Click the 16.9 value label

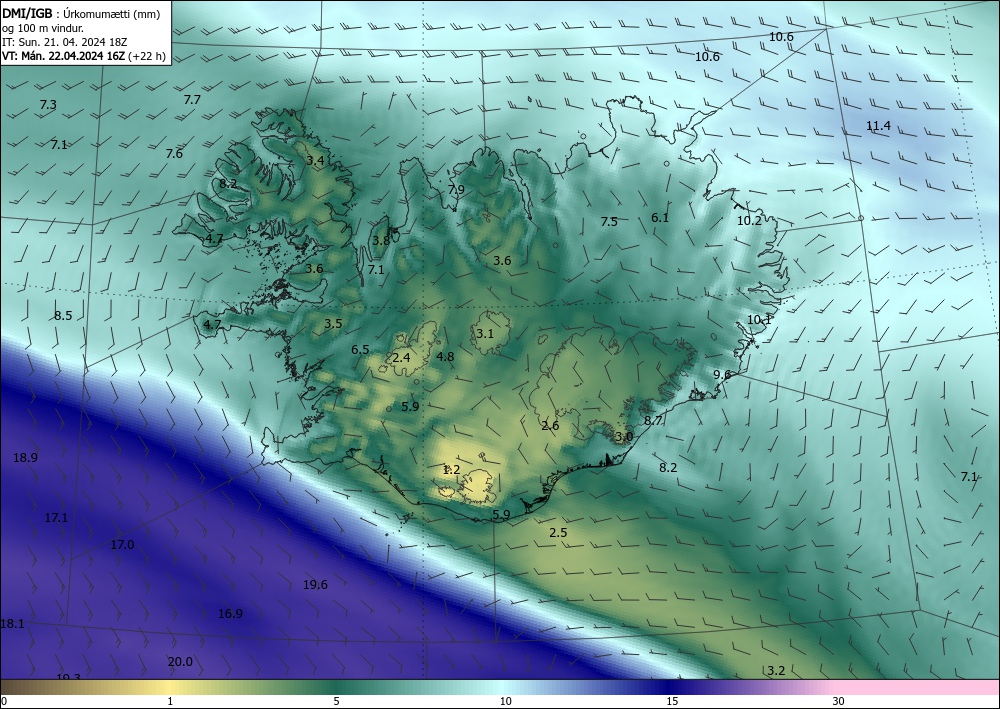coord(230,613)
